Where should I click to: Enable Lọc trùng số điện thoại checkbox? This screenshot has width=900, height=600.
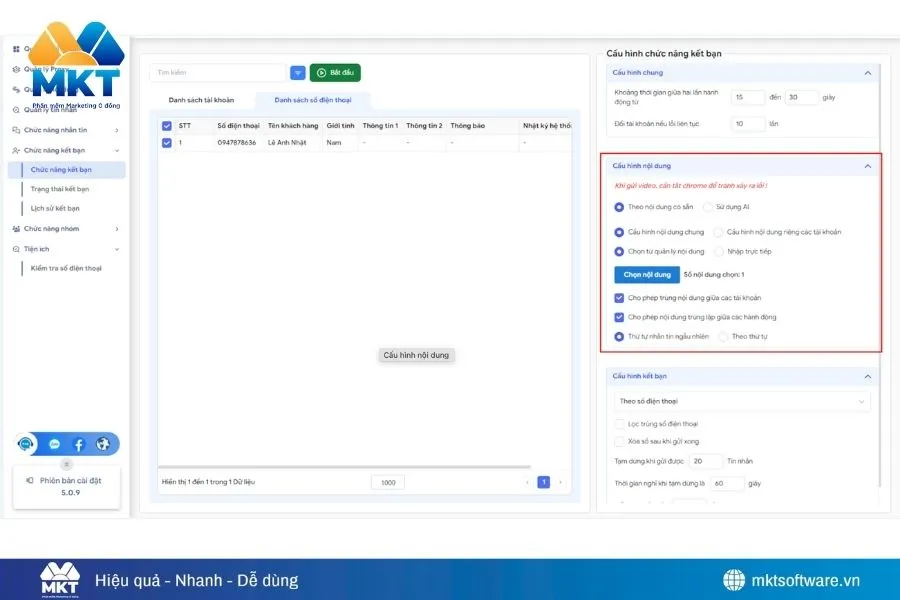tap(619, 424)
